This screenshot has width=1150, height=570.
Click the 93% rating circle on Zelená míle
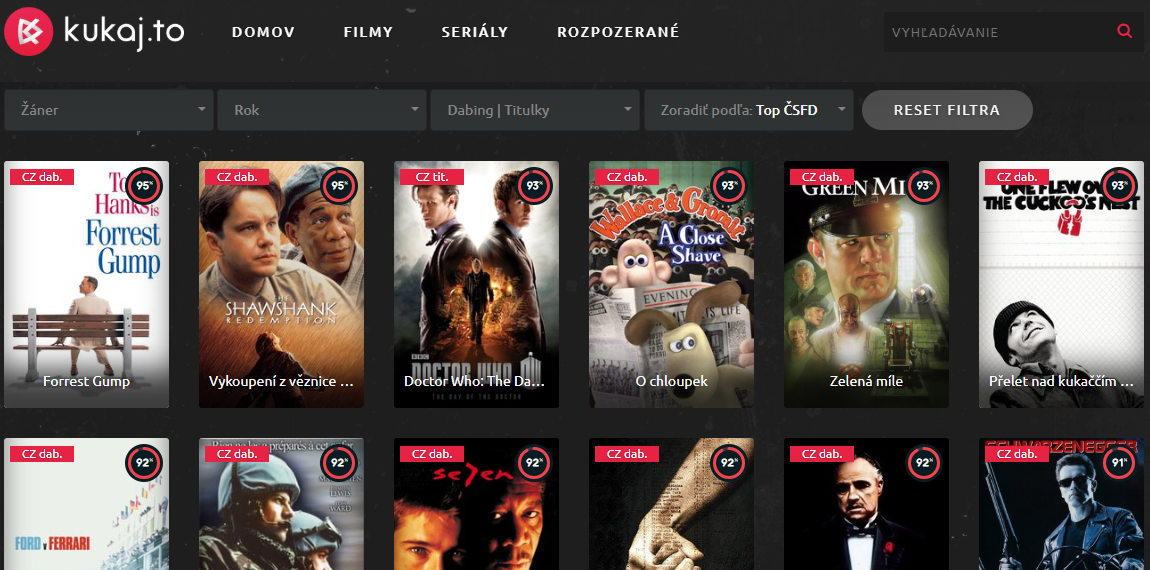(x=924, y=186)
